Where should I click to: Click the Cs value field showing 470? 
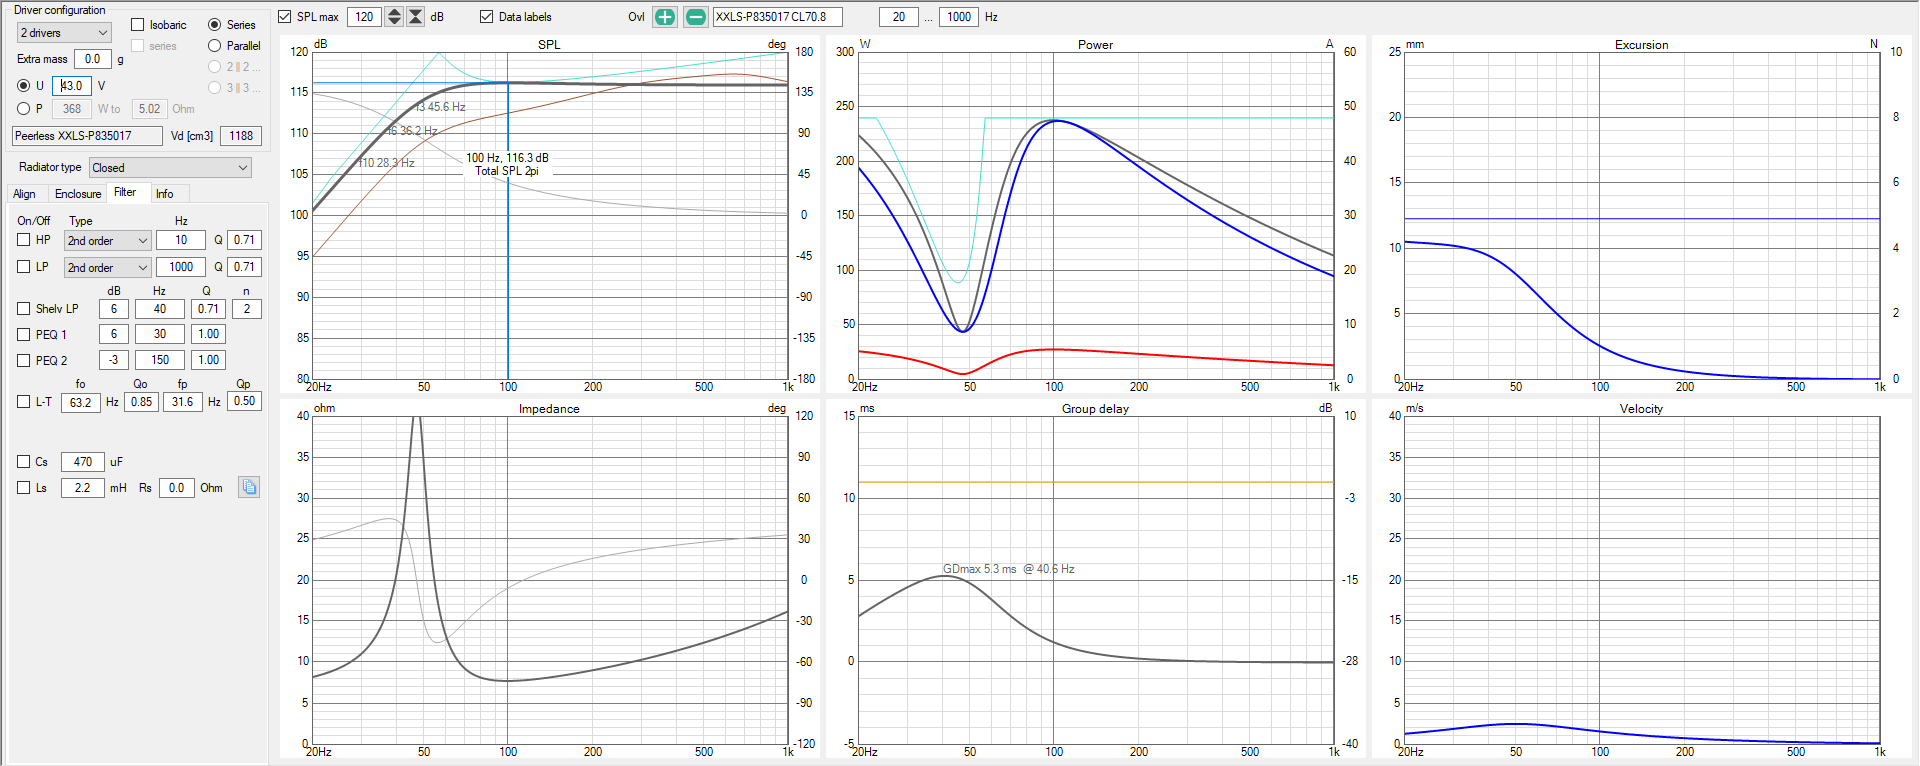(x=83, y=462)
